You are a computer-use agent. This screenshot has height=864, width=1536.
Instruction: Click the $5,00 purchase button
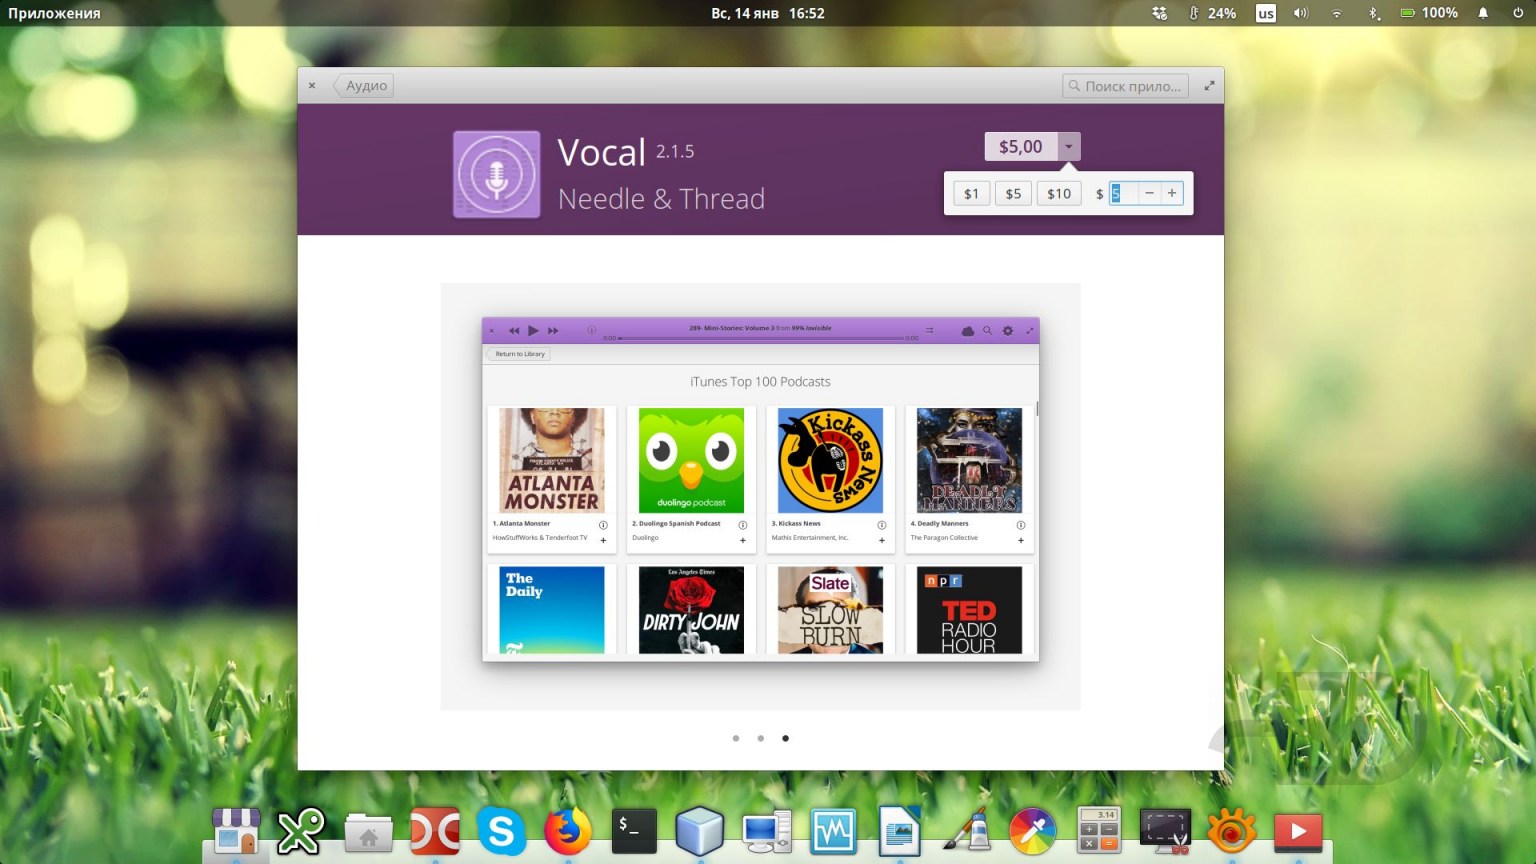tap(1021, 147)
